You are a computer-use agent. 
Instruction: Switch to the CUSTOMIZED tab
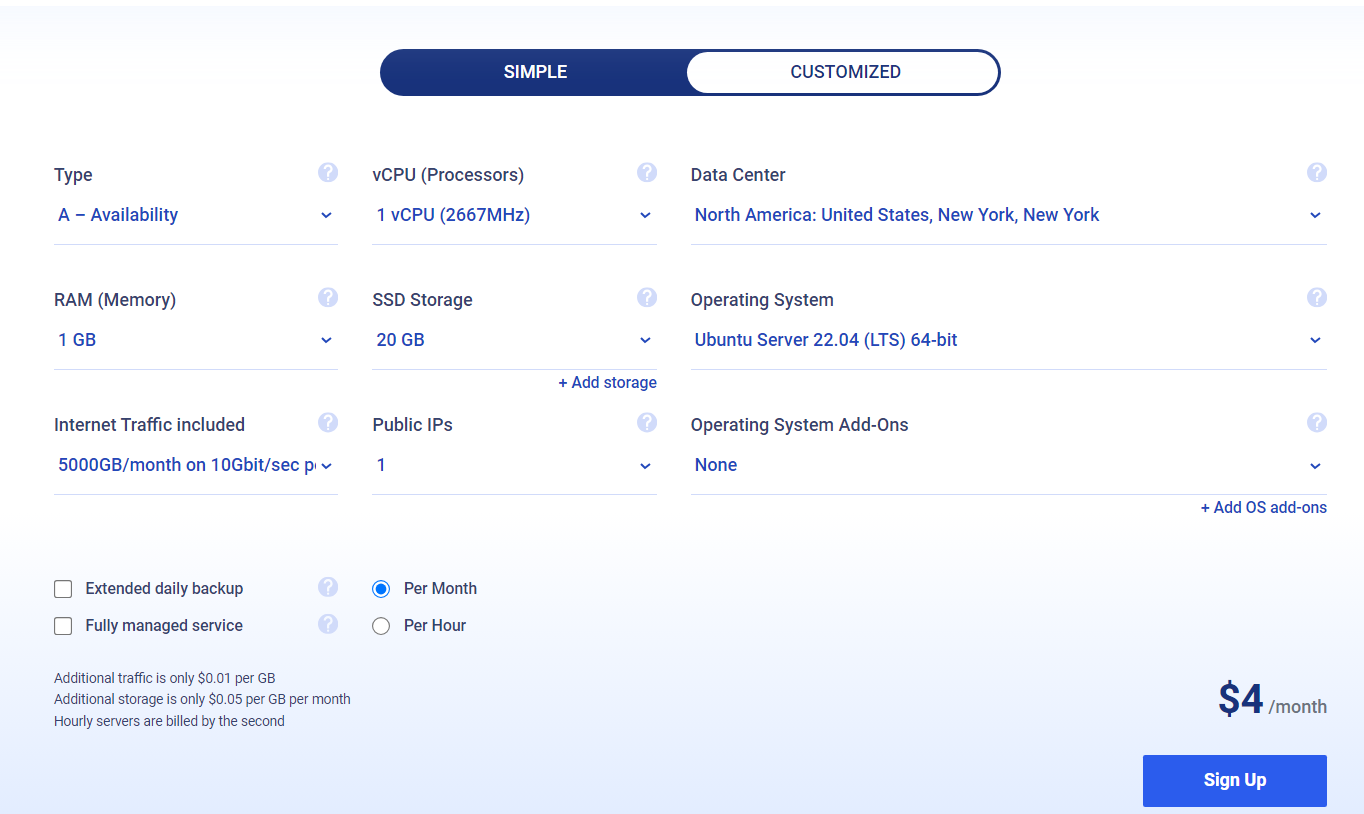pos(845,72)
